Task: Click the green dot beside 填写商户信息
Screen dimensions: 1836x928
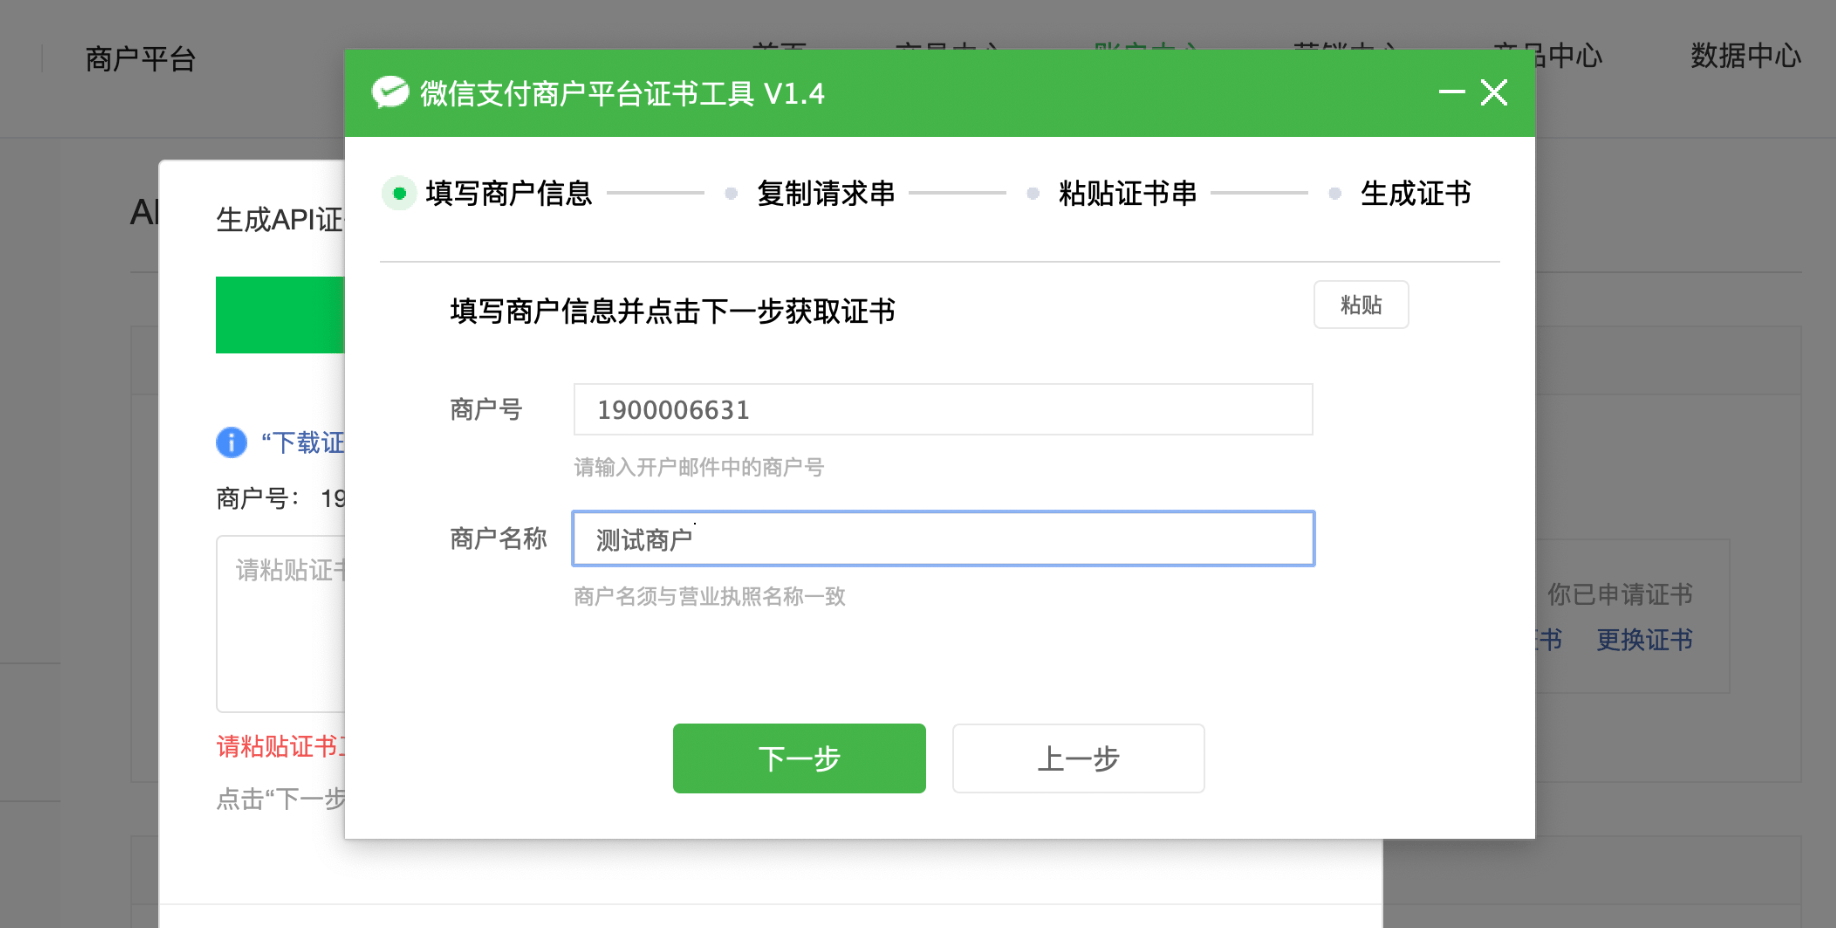Action: click(x=399, y=193)
